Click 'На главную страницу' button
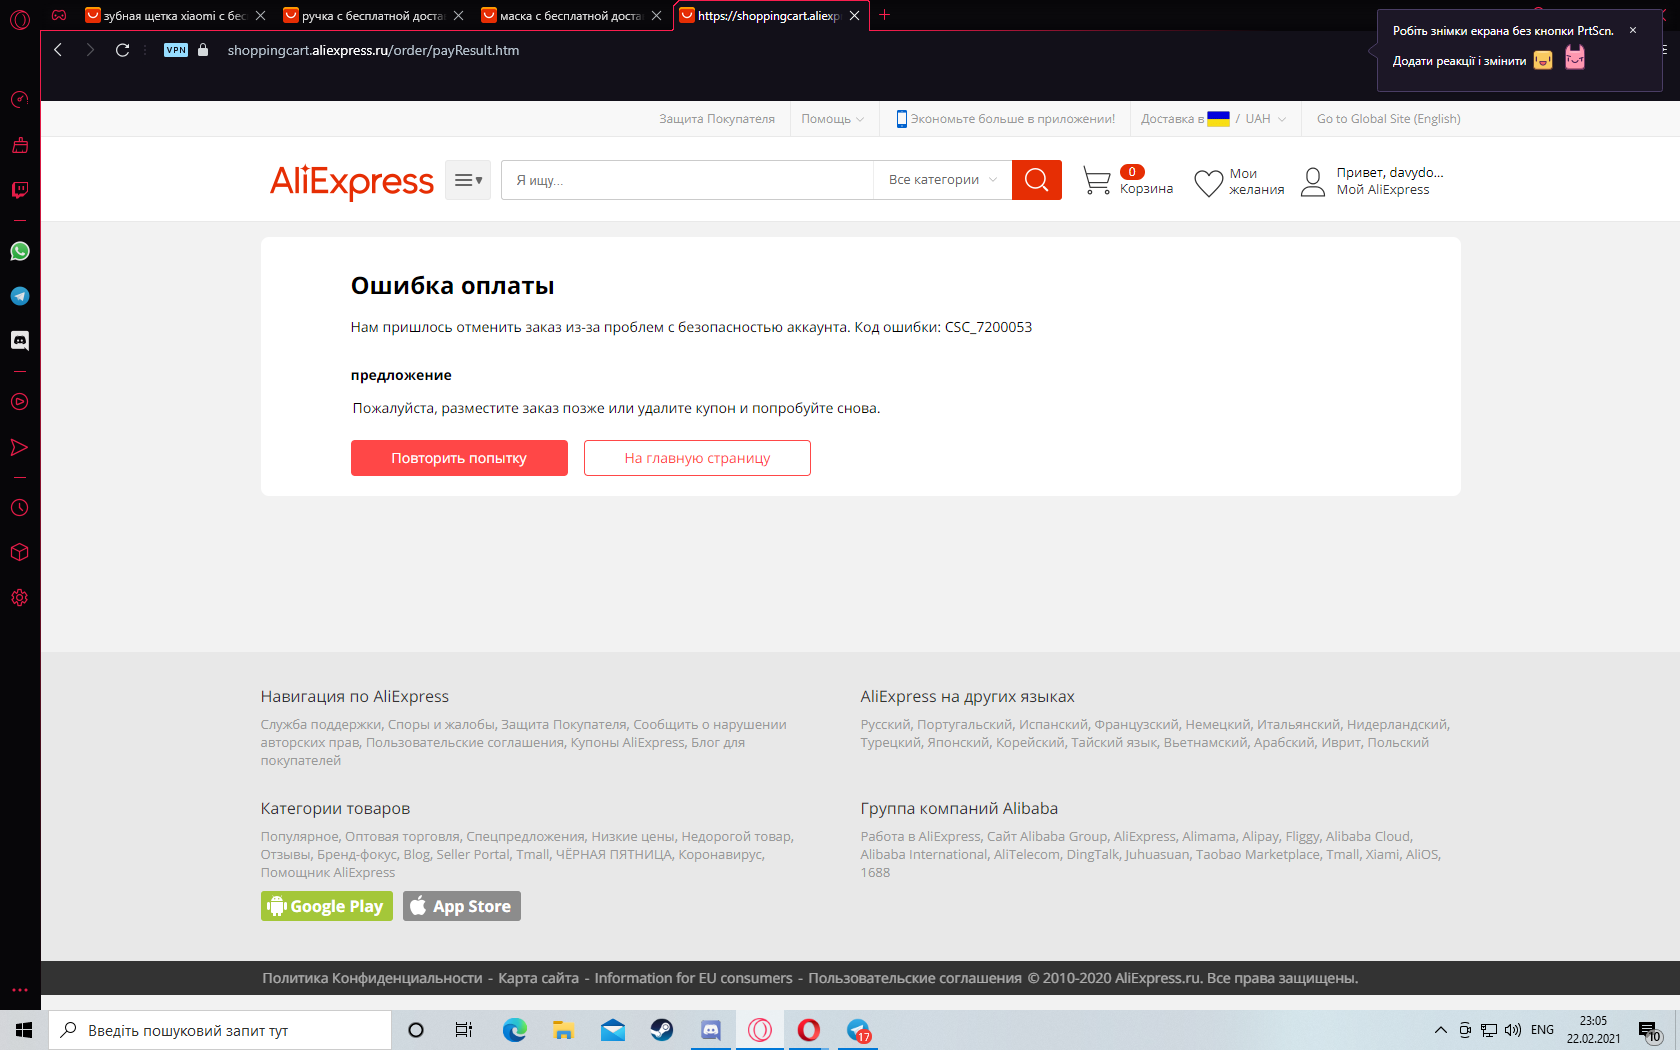This screenshot has height=1050, width=1680. [697, 458]
